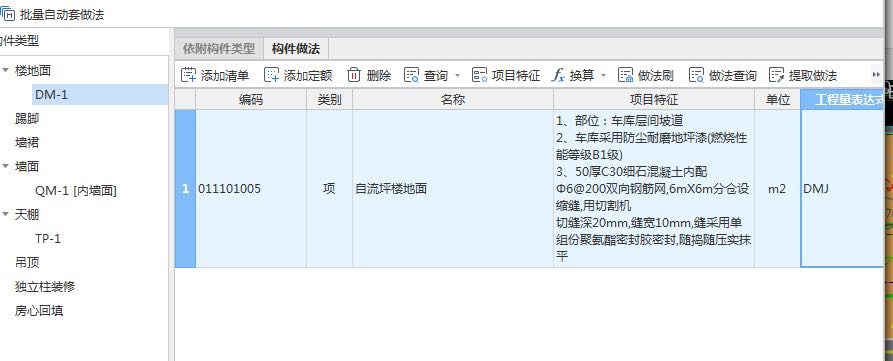The width and height of the screenshot is (893, 361).
Task: Show more toolbar items overflow arrow
Action: 876,75
